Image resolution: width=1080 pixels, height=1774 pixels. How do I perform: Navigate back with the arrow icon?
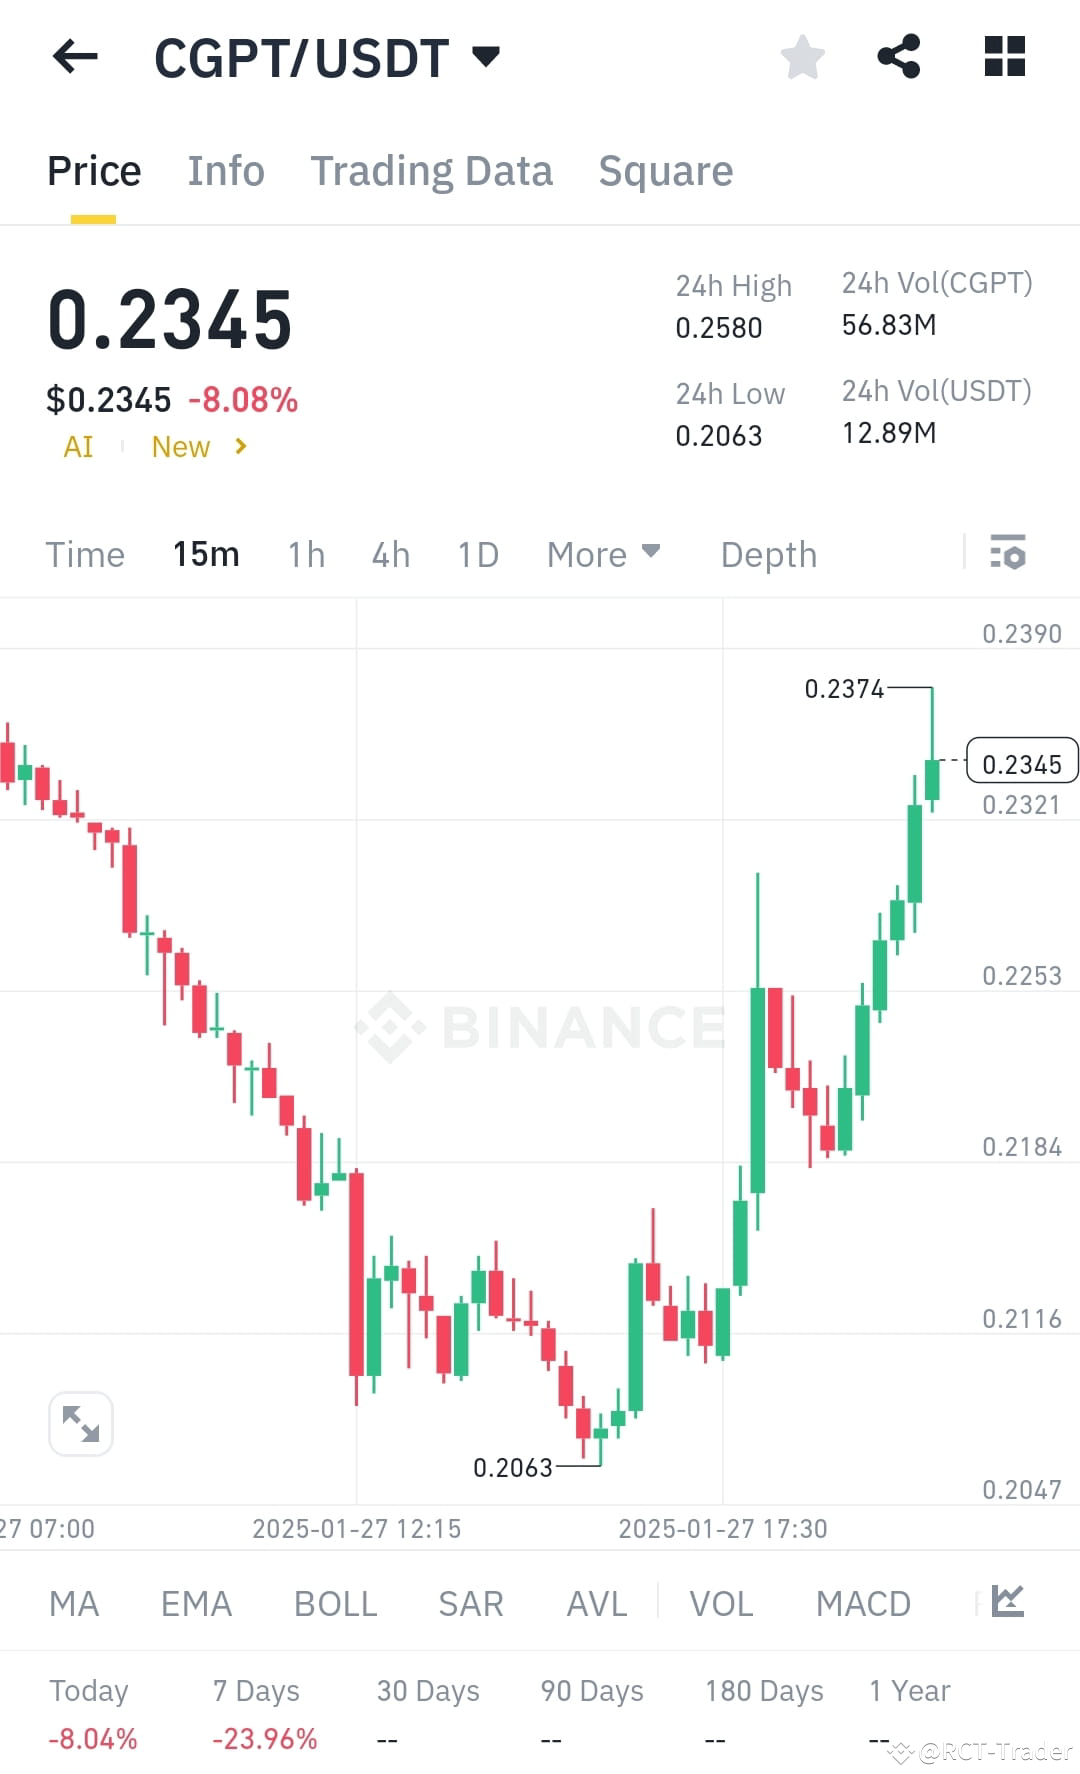click(x=75, y=57)
